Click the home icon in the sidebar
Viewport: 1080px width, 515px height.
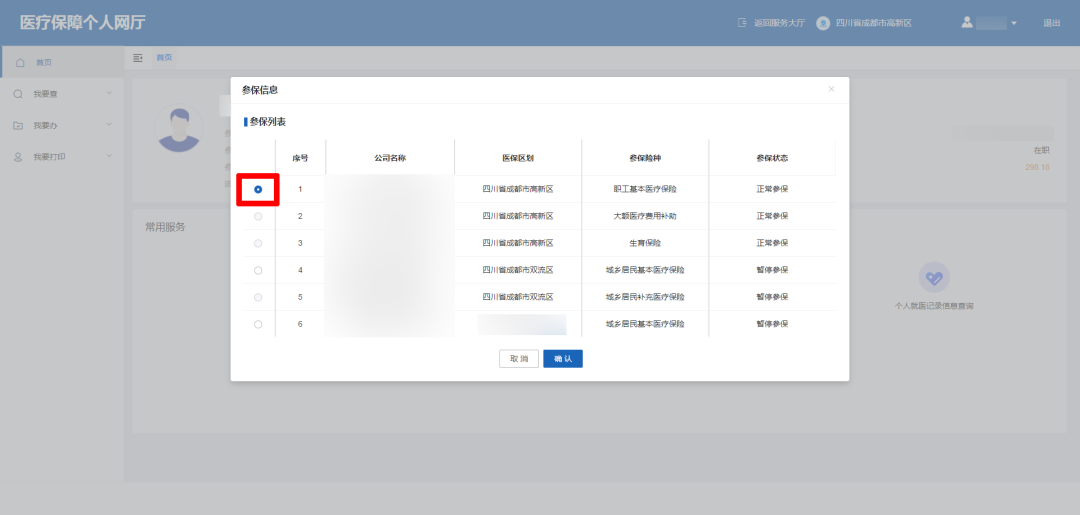tap(20, 63)
